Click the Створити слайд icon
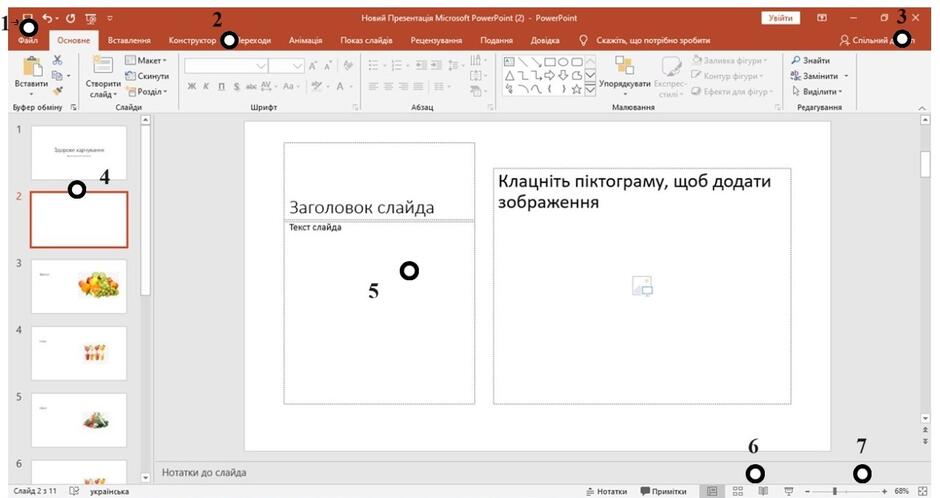Viewport: 940px width, 498px height. (x=103, y=66)
